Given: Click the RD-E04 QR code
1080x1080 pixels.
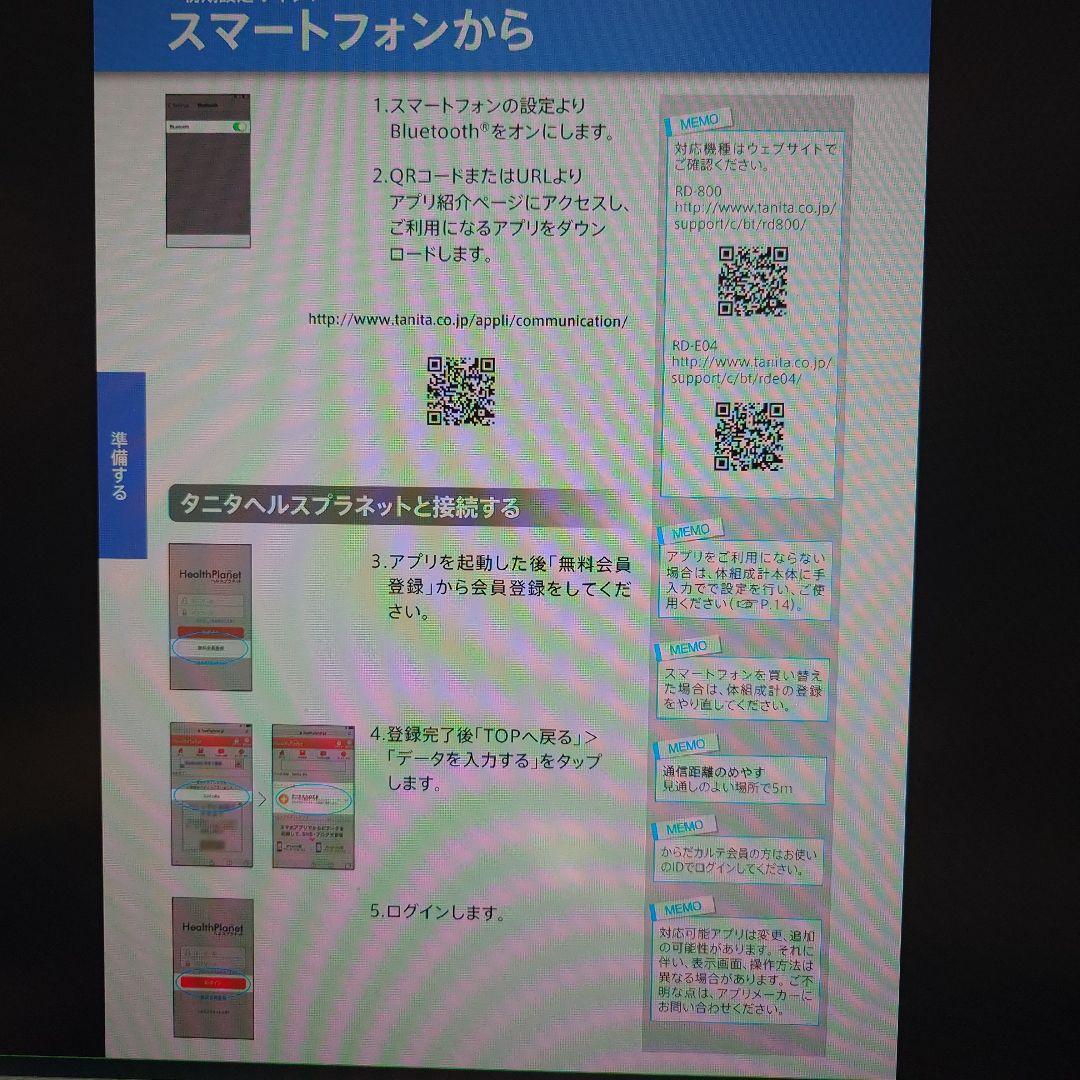Looking at the screenshot, I should tap(750, 438).
